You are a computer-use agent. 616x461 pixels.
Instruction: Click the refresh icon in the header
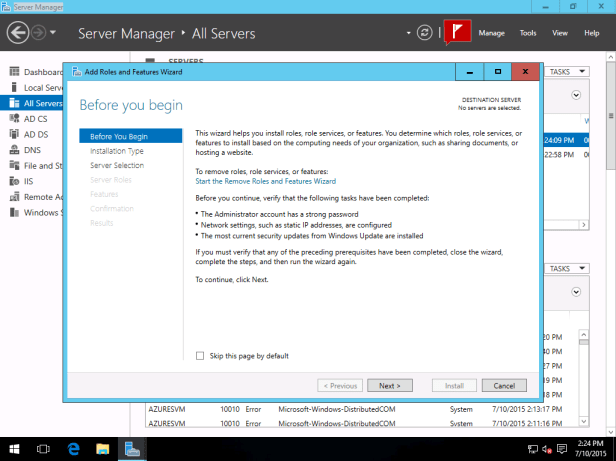tap(424, 33)
